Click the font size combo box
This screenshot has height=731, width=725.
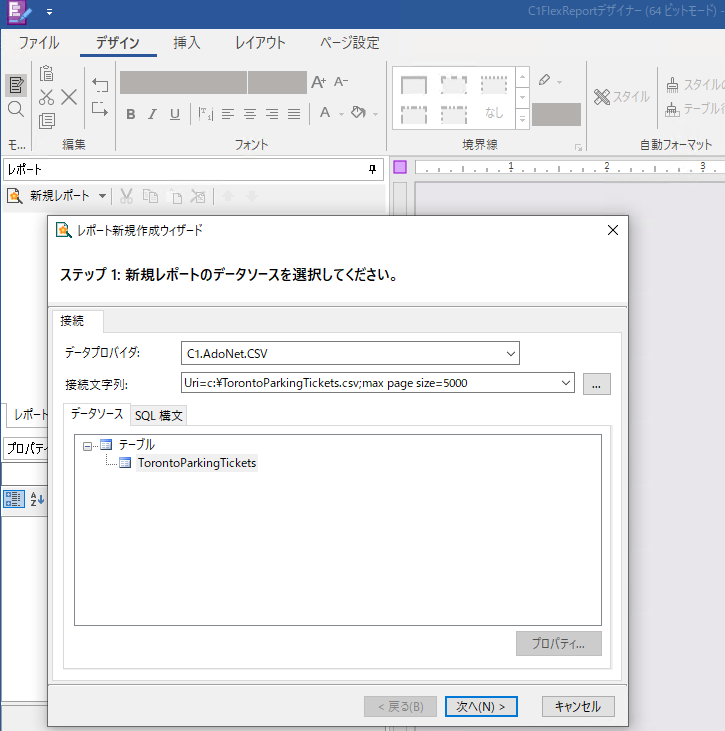pyautogui.click(x=277, y=83)
